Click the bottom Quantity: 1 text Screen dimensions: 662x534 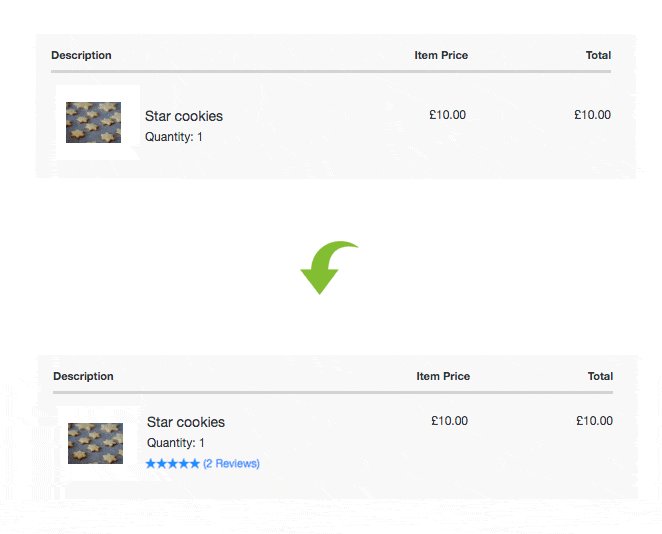point(176,443)
